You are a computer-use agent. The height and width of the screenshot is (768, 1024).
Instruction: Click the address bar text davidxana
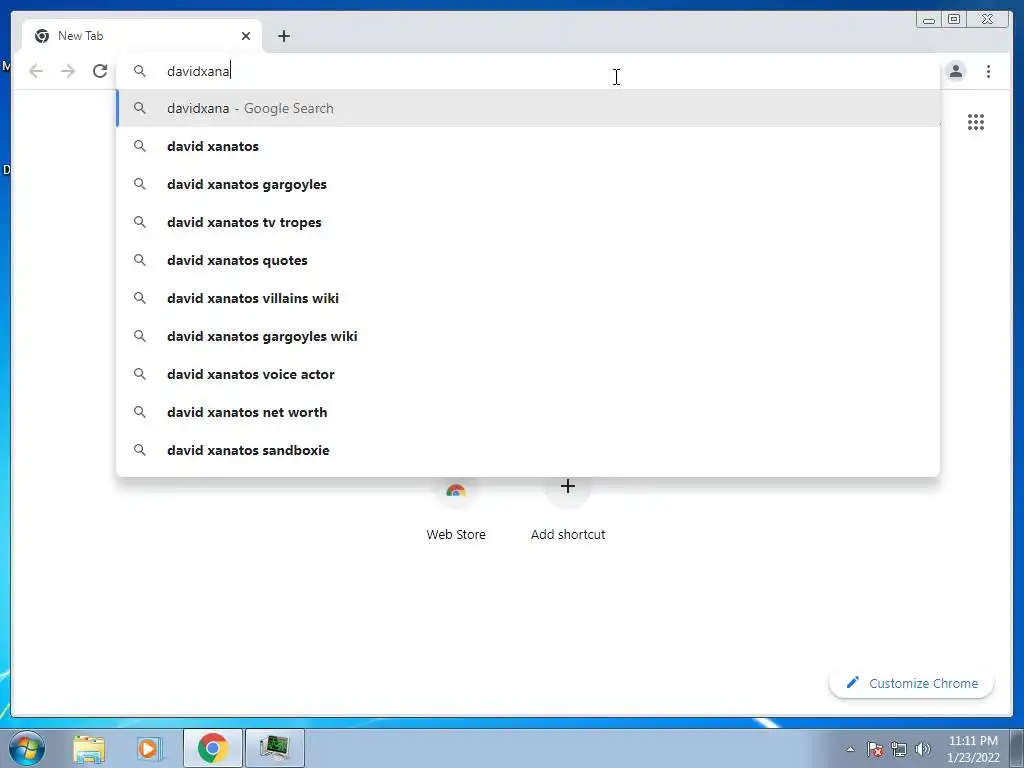[198, 71]
